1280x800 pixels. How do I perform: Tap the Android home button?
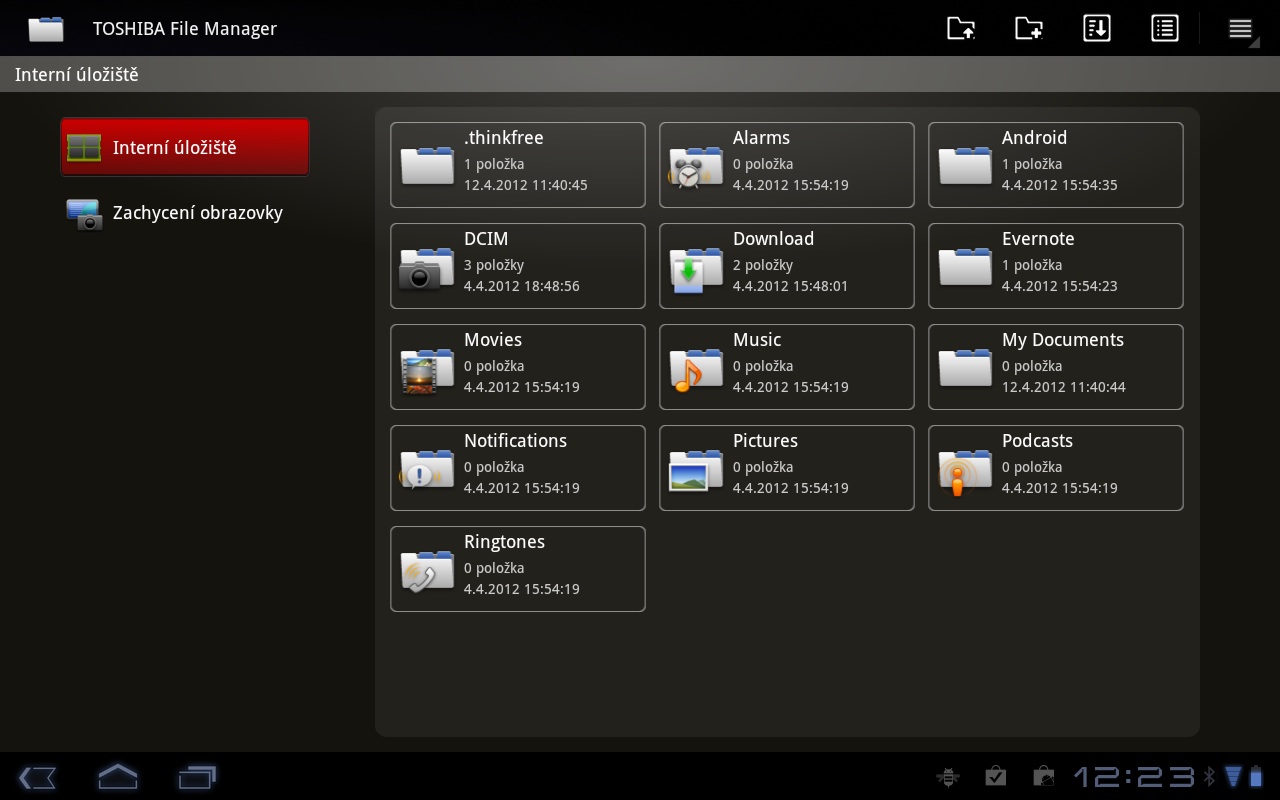pyautogui.click(x=117, y=776)
